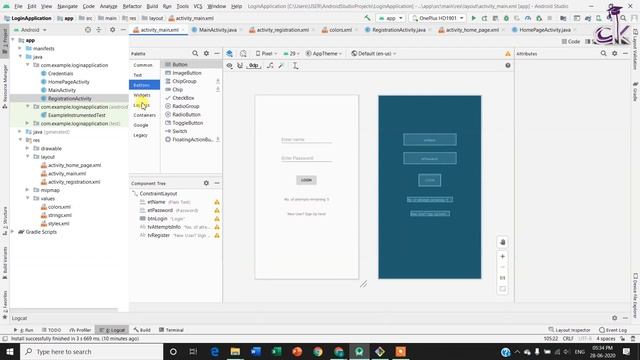Open Android Studio from the Windows taskbar
This screenshot has width=640, height=360.
pos(359,351)
